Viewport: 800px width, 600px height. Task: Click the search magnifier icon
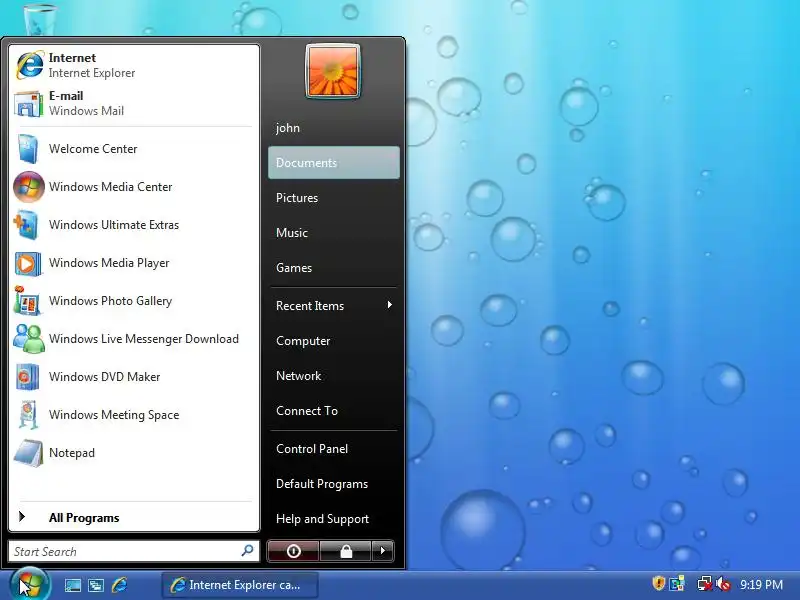pyautogui.click(x=247, y=551)
